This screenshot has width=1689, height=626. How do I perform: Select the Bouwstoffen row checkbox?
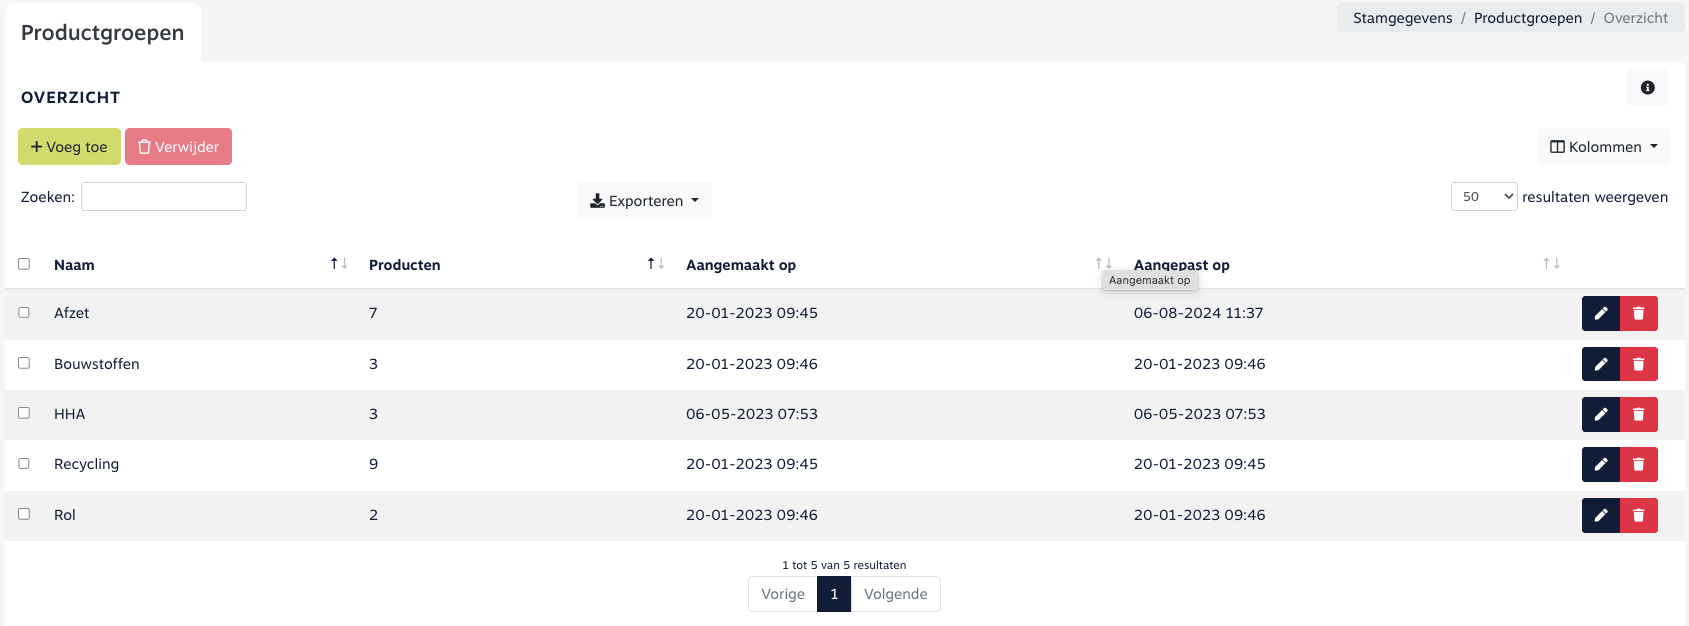pyautogui.click(x=24, y=363)
